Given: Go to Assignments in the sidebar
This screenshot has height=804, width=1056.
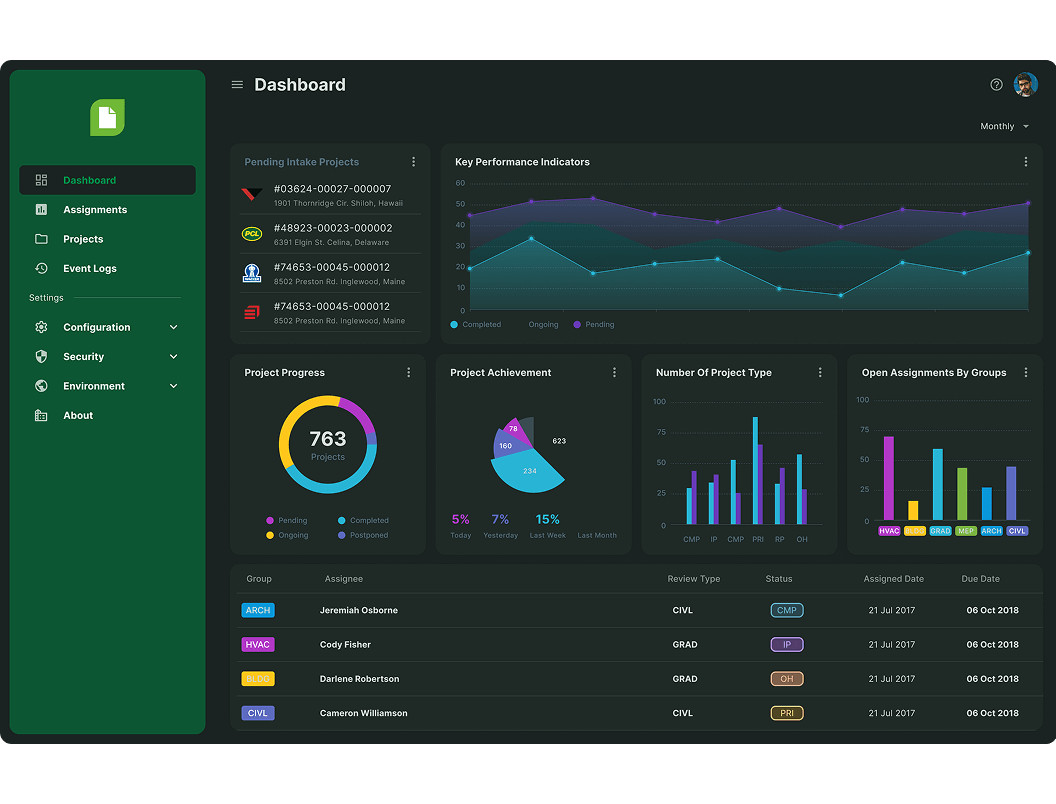Looking at the screenshot, I should tap(95, 210).
